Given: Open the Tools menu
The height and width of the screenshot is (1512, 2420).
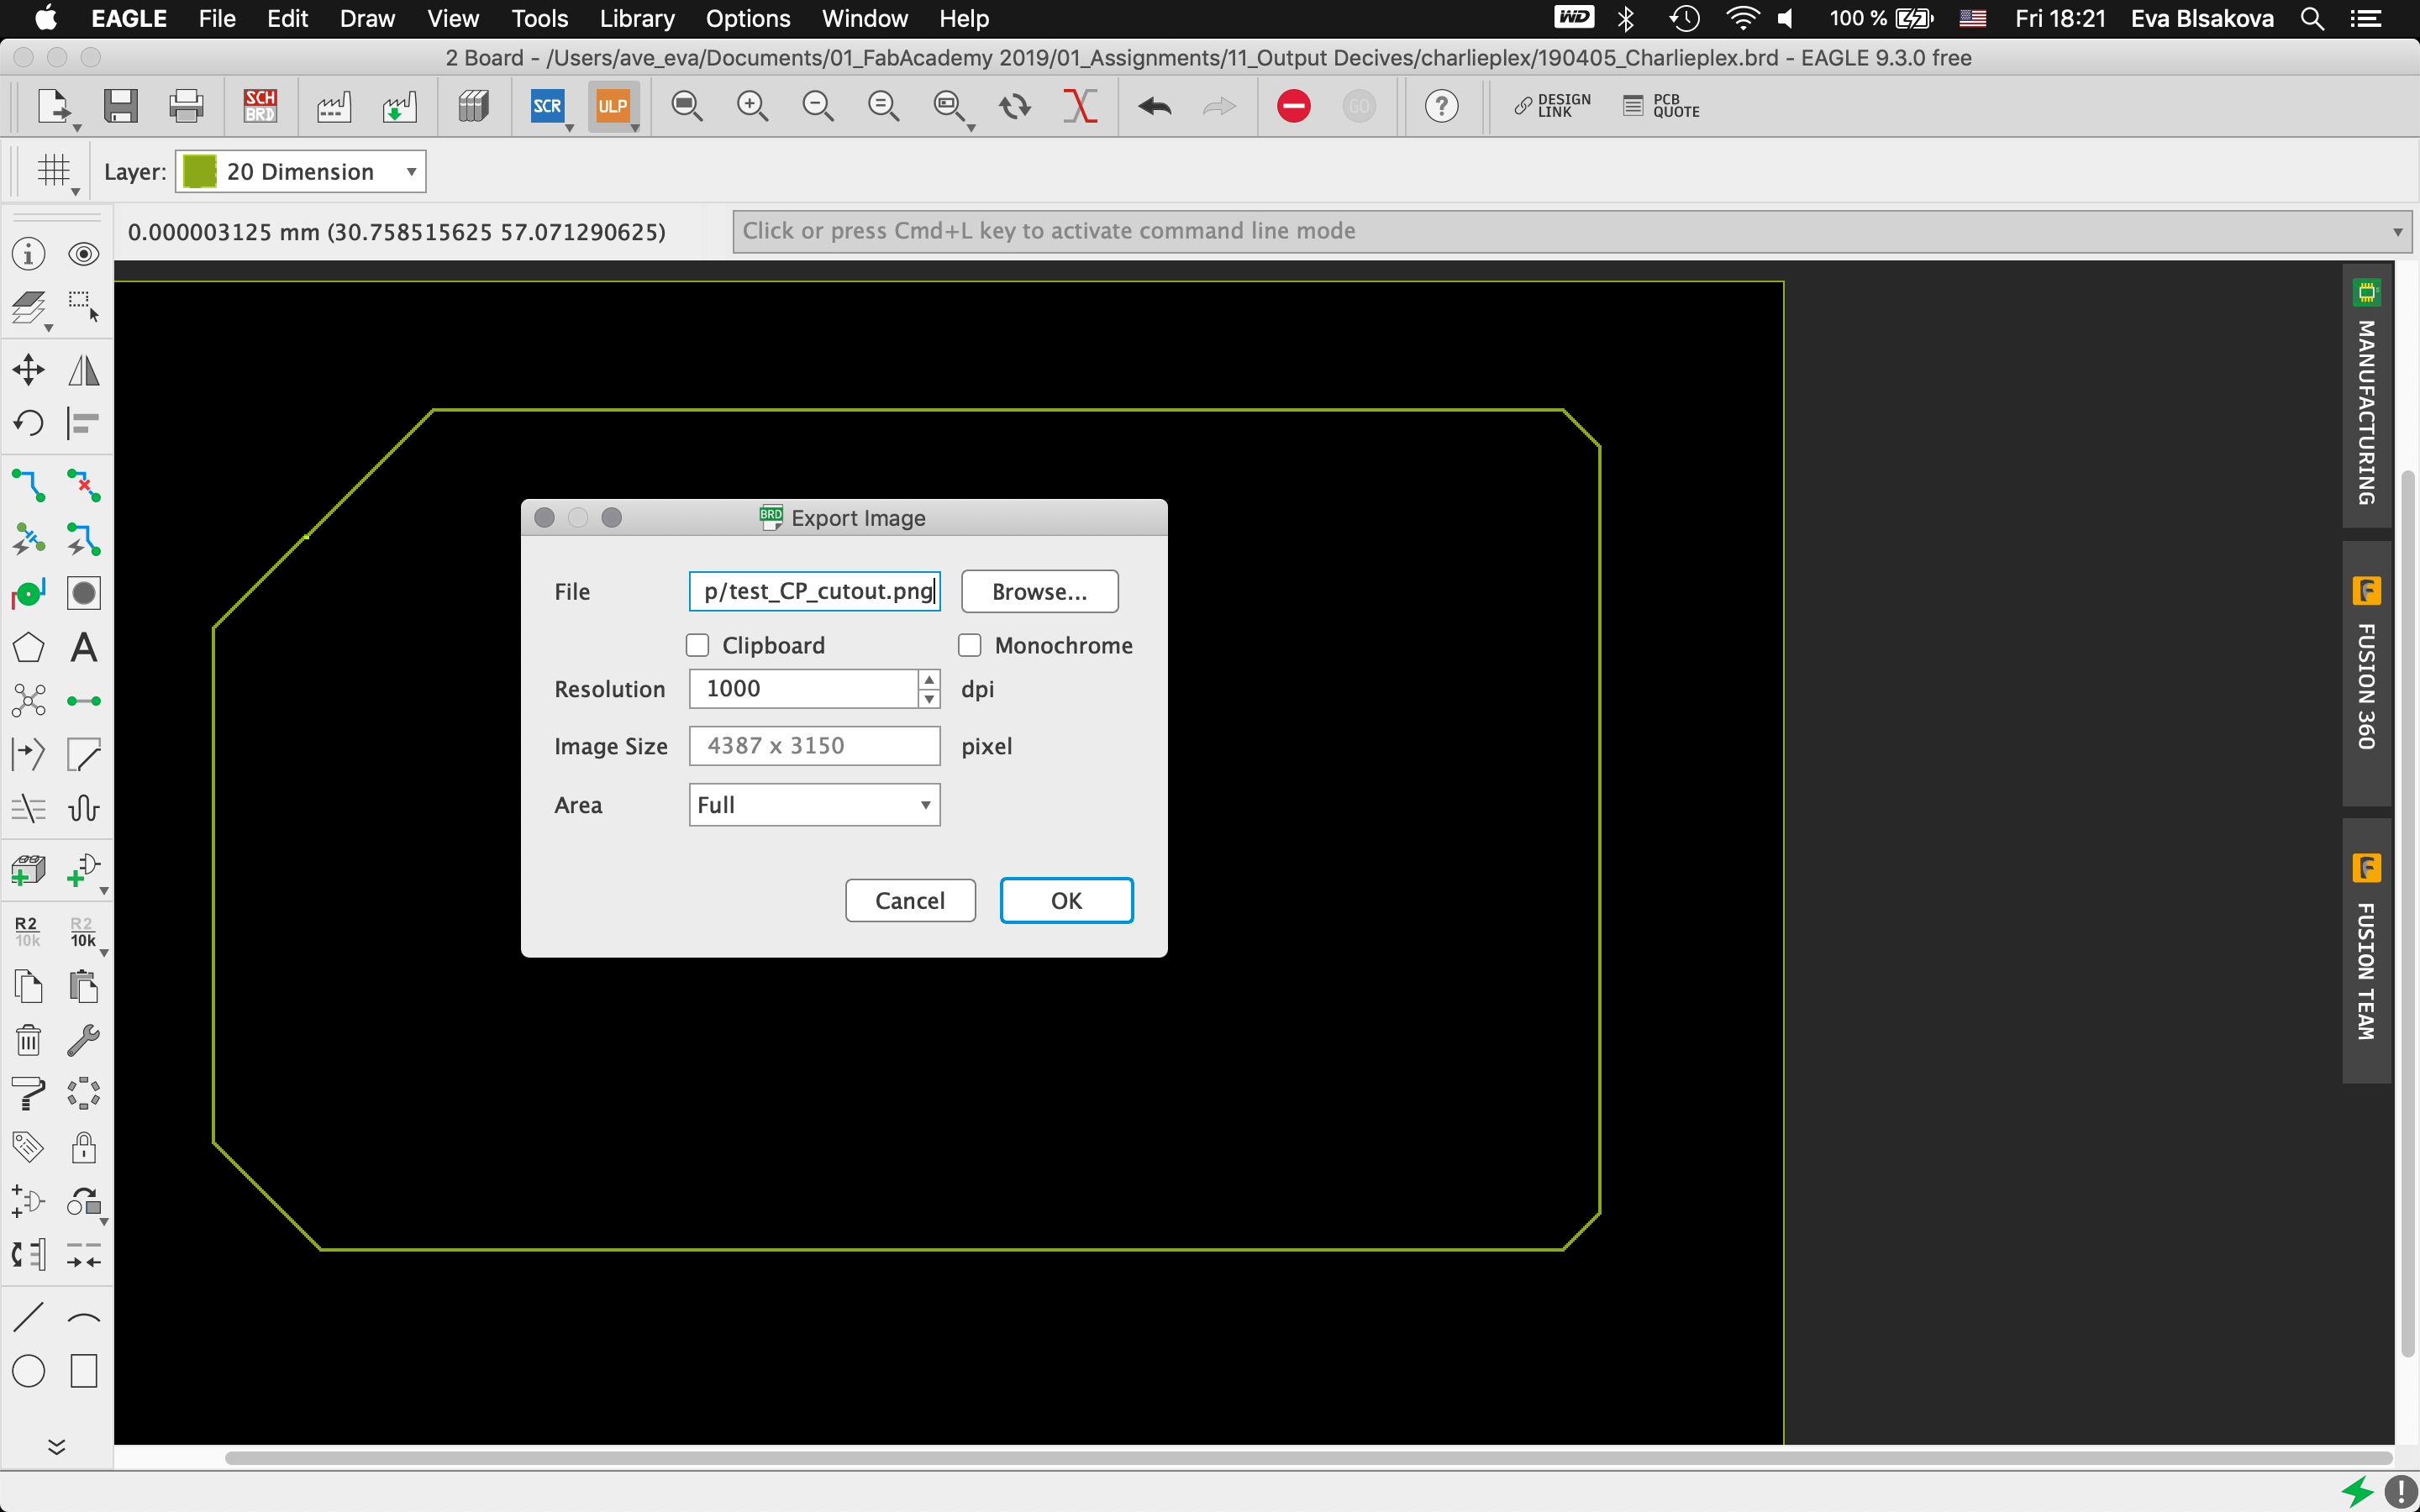Looking at the screenshot, I should (x=539, y=18).
